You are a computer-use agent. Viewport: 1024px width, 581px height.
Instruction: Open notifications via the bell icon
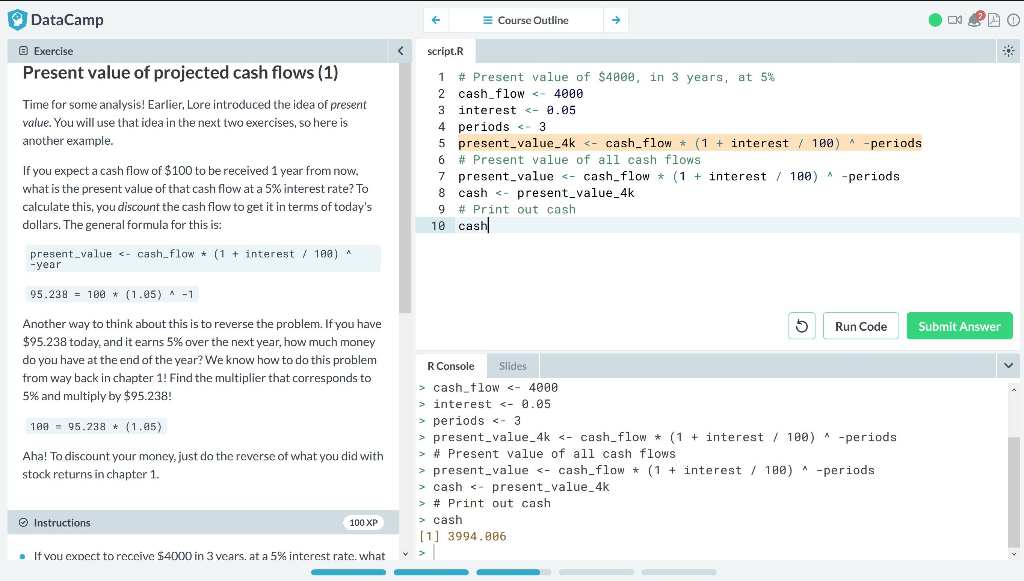pyautogui.click(x=973, y=19)
